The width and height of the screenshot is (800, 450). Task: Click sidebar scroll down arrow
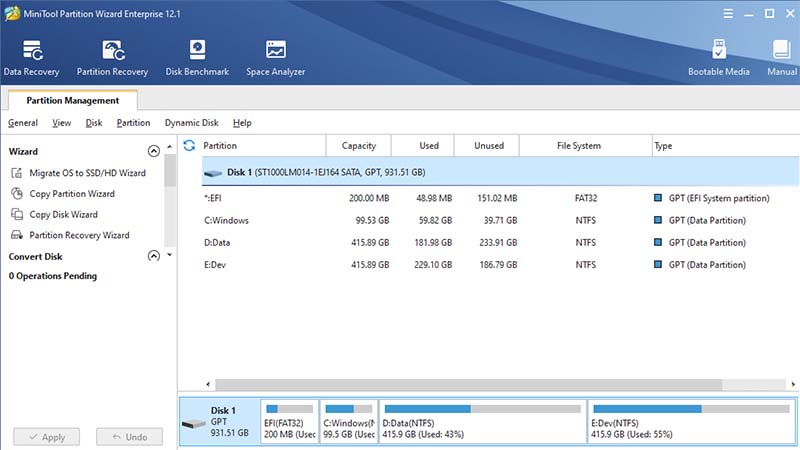tap(169, 255)
